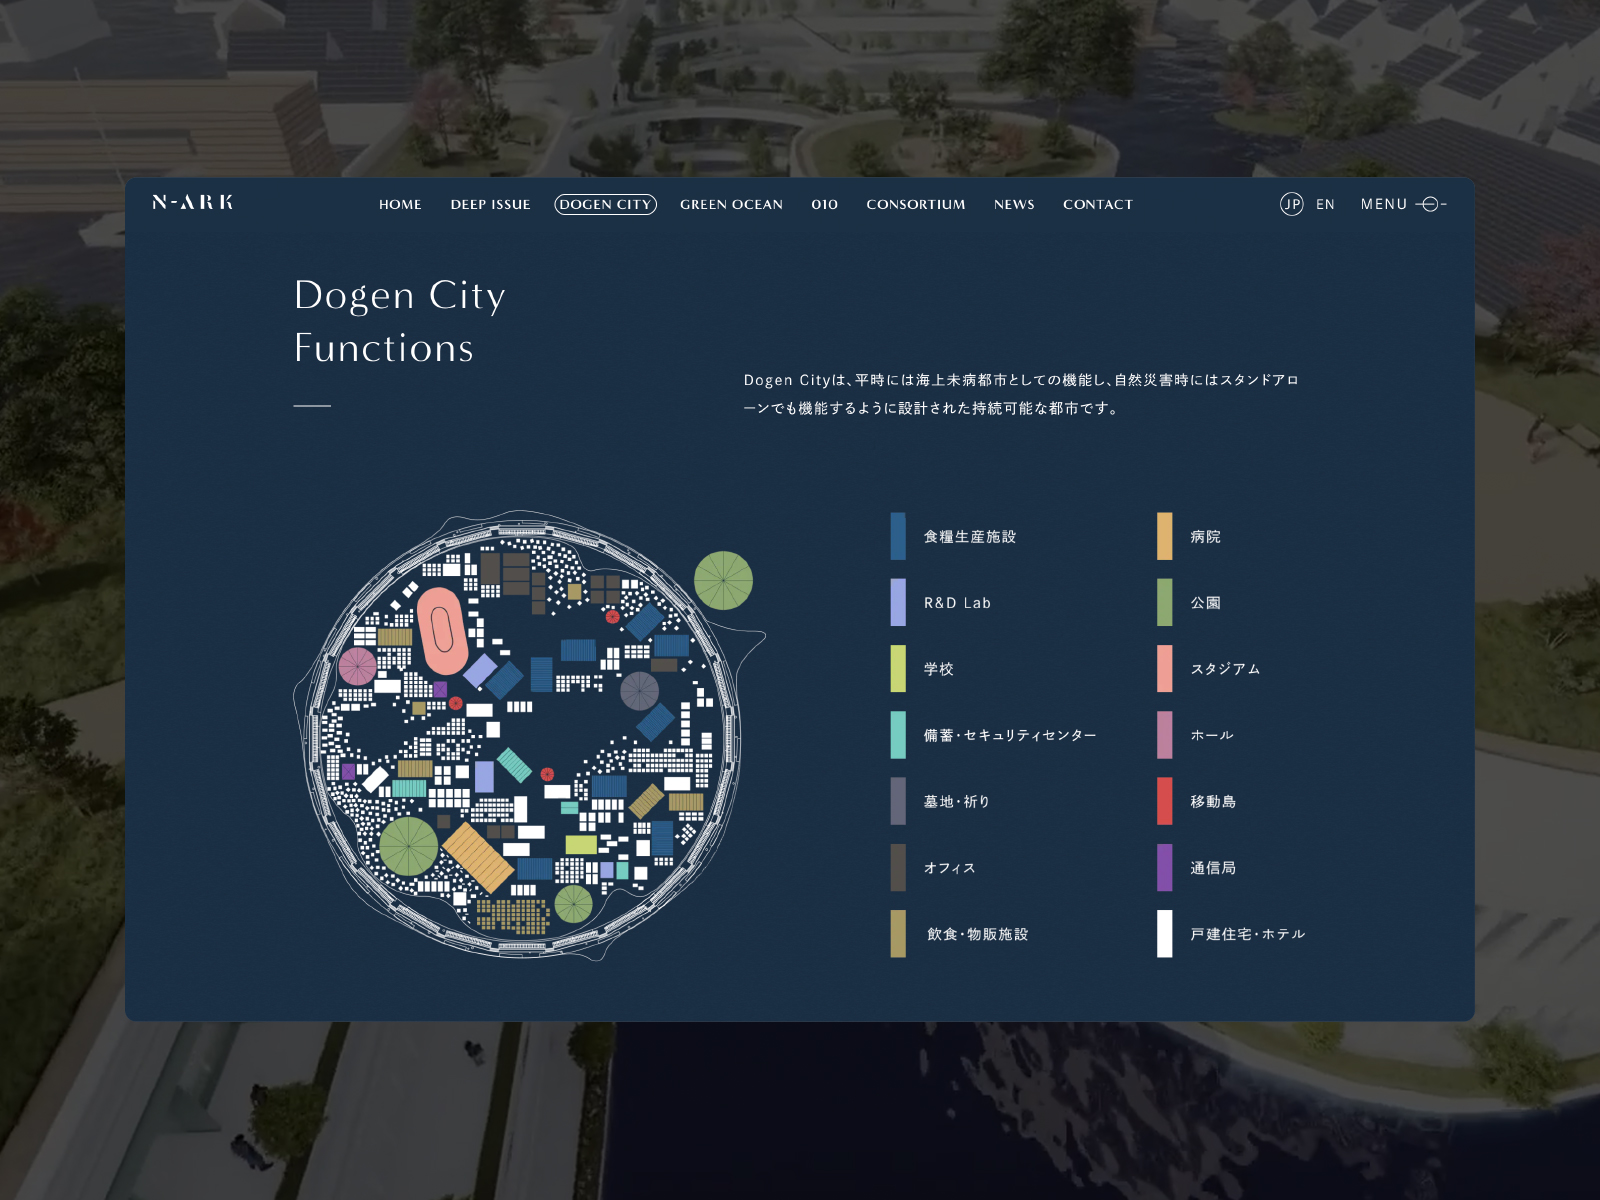Select the DOGEN CITY nav item
The image size is (1600, 1200).
[605, 204]
